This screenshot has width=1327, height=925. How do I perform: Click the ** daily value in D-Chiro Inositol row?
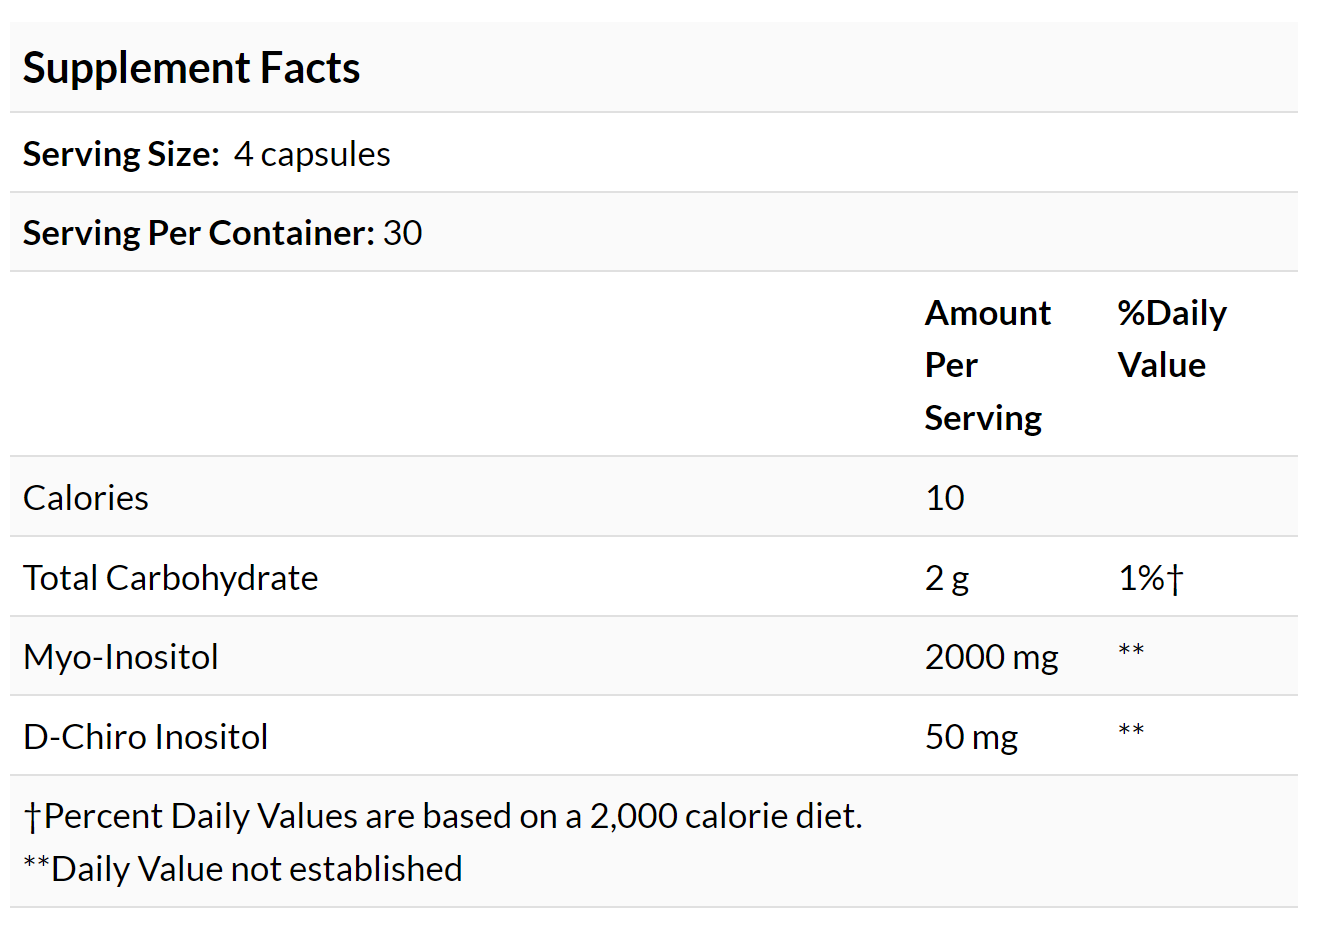[1131, 731]
